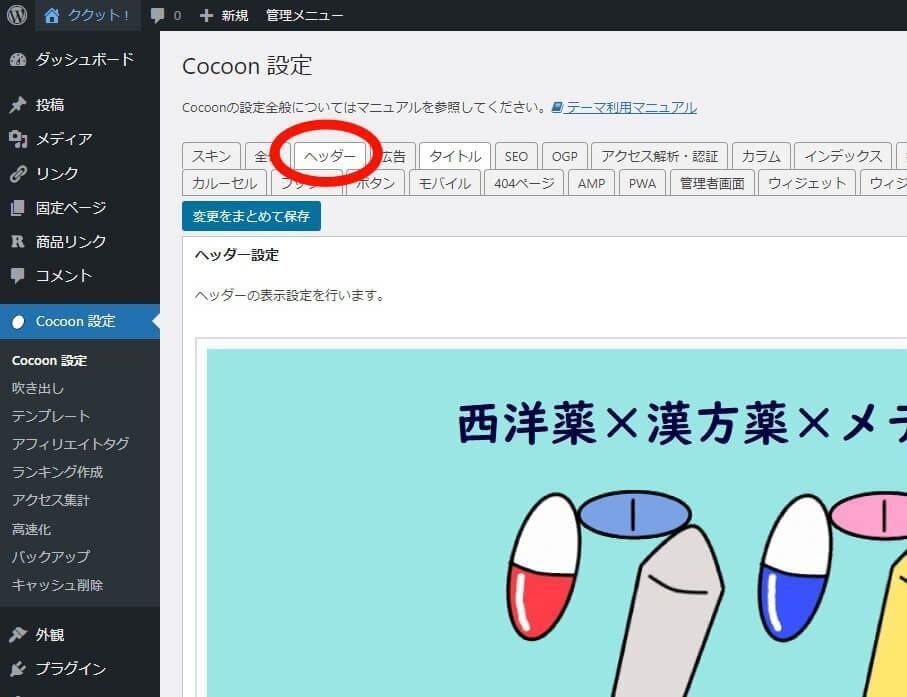Open the comments bubble icon in the admin bar
The width and height of the screenshot is (907, 697).
pyautogui.click(x=157, y=16)
